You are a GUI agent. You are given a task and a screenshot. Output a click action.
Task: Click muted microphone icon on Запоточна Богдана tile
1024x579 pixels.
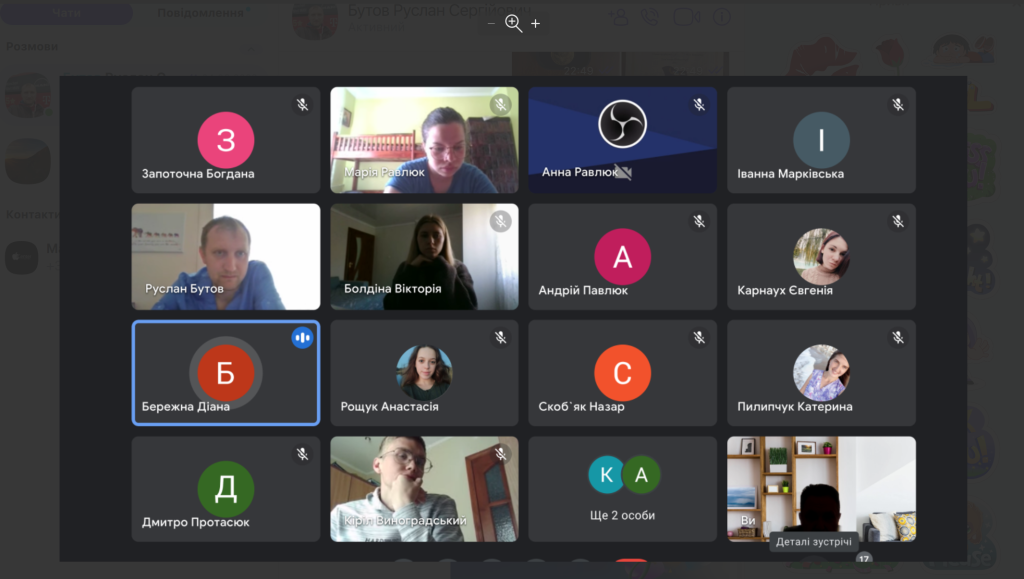coord(302,104)
